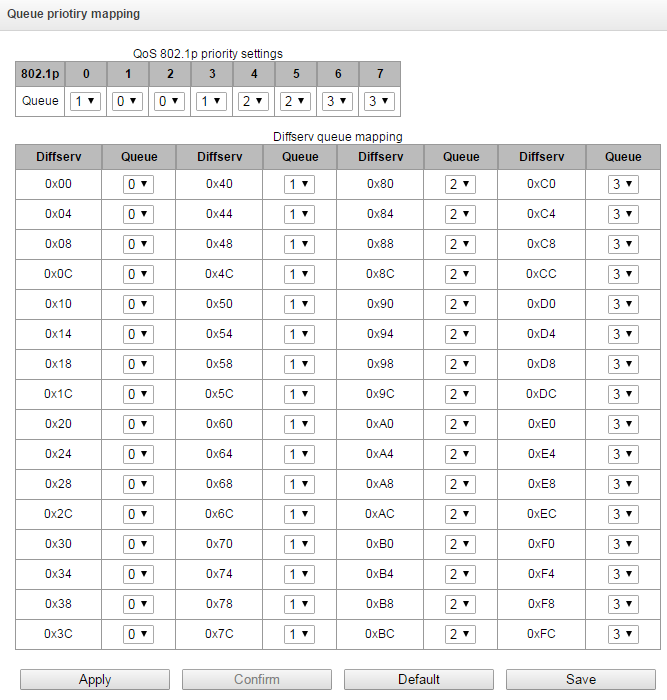Viewport: 667px width, 700px height.
Task: Open queue dropdown for 802.1p priority 3
Action: tap(212, 101)
